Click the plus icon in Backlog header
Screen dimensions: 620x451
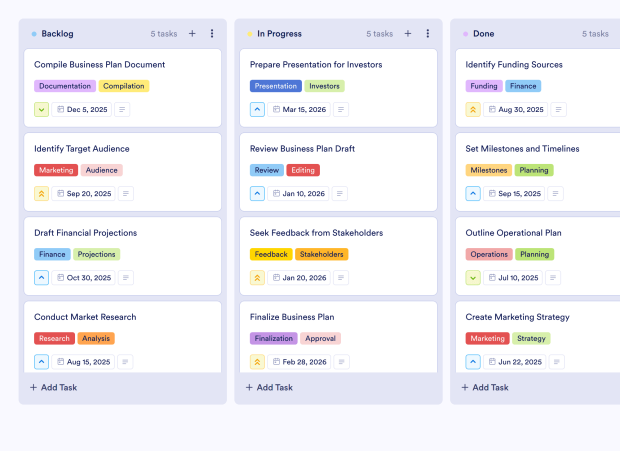(x=192, y=33)
